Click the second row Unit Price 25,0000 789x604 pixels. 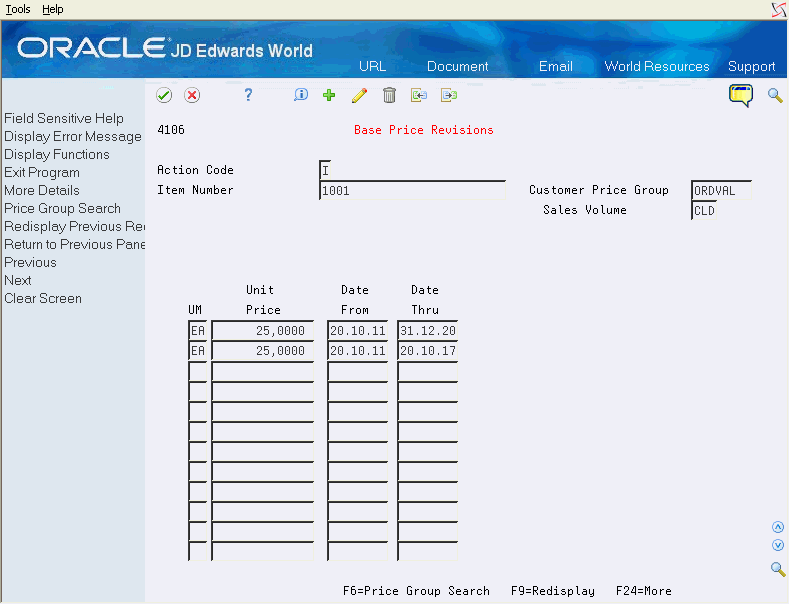tap(263, 351)
